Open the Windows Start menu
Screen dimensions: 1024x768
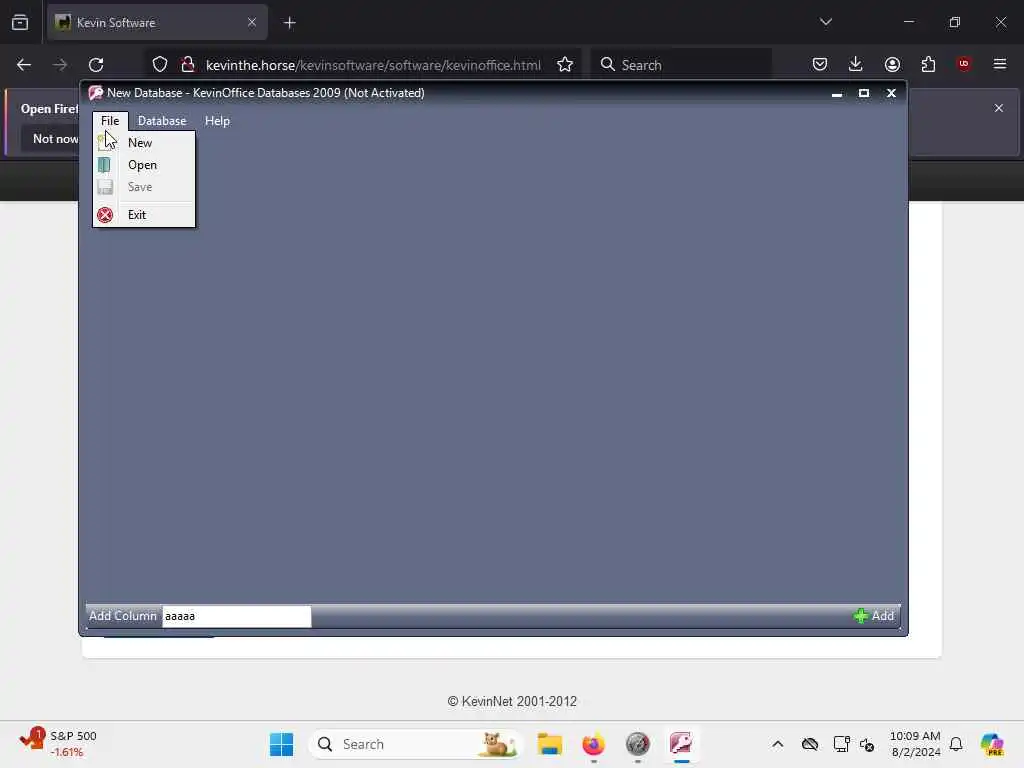coord(281,744)
